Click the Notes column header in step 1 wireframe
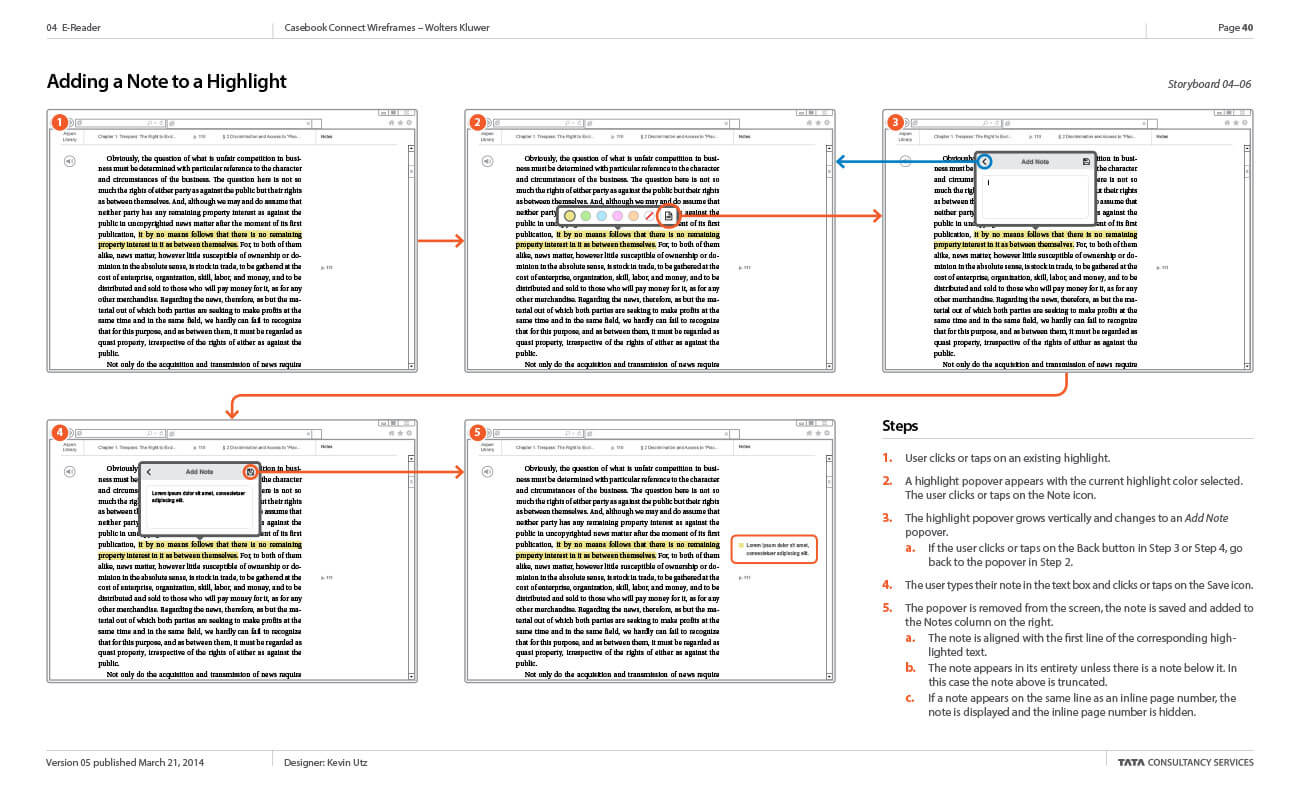Screen dimensions: 1300x789 tap(326, 136)
